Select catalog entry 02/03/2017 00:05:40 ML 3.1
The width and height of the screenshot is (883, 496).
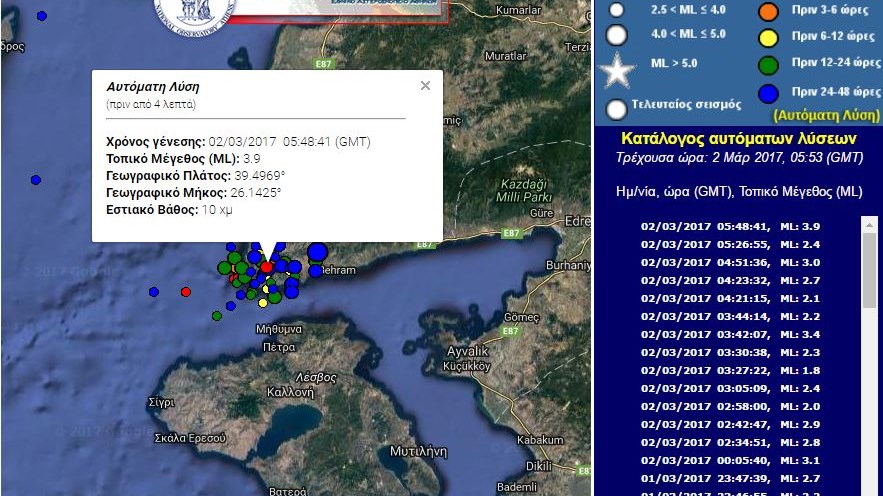730,461
